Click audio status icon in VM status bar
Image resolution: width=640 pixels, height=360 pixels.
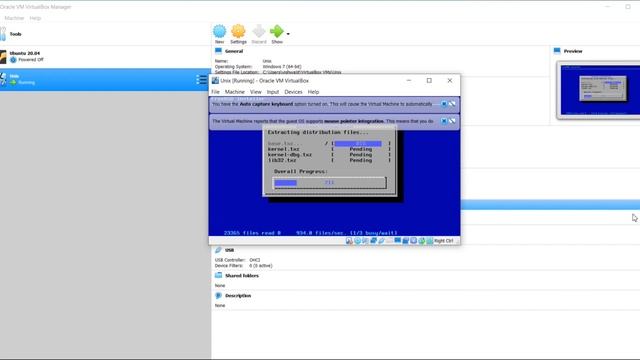click(x=365, y=241)
